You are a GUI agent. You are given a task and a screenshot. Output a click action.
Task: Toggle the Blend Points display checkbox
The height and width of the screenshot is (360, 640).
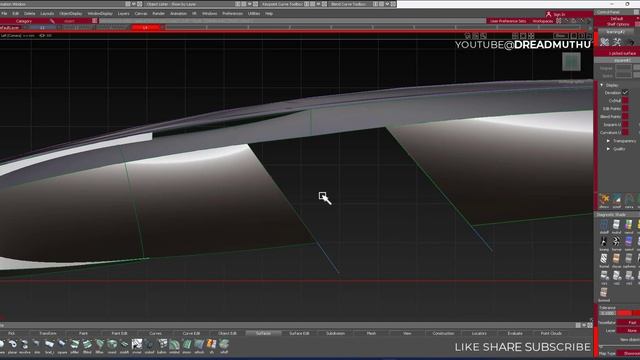[625, 116]
